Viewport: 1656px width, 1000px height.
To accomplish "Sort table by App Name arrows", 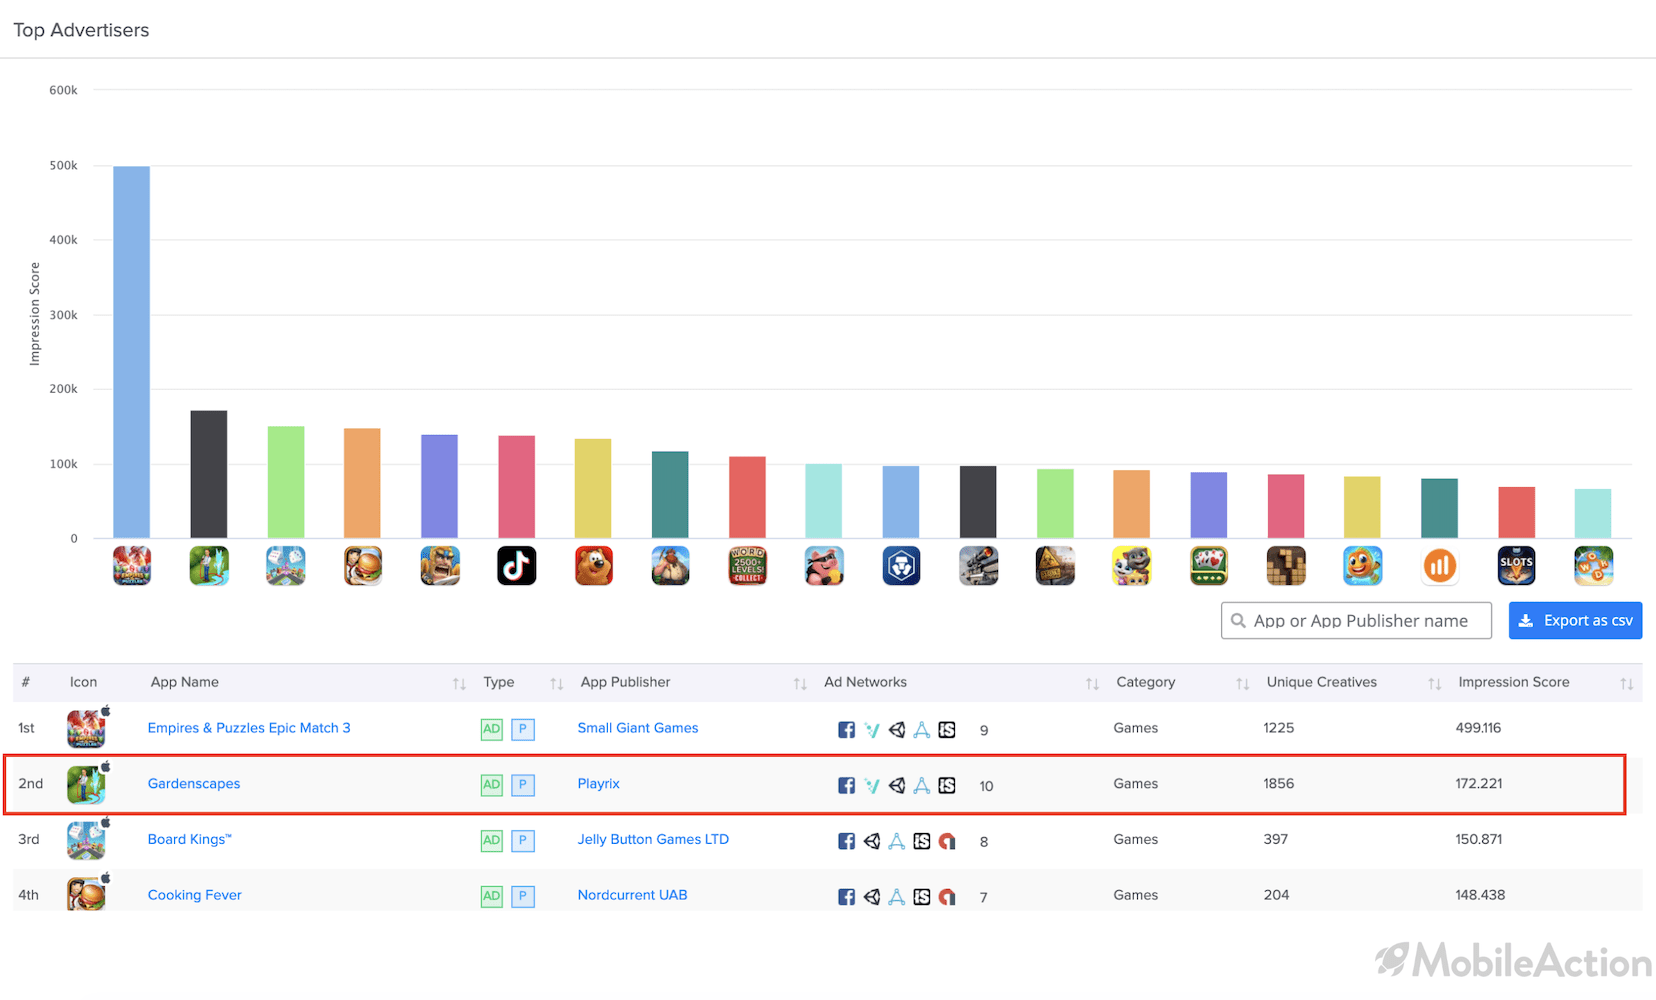I will [459, 684].
